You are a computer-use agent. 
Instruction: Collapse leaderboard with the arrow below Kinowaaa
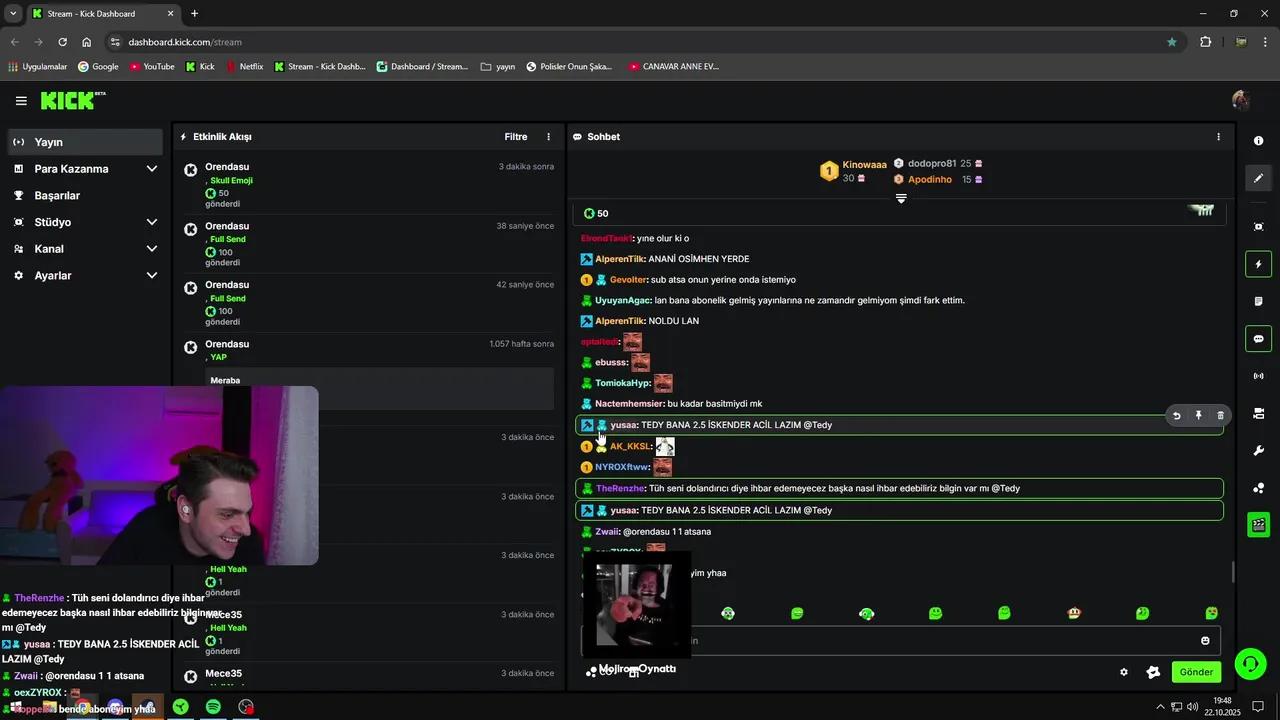coord(901,199)
